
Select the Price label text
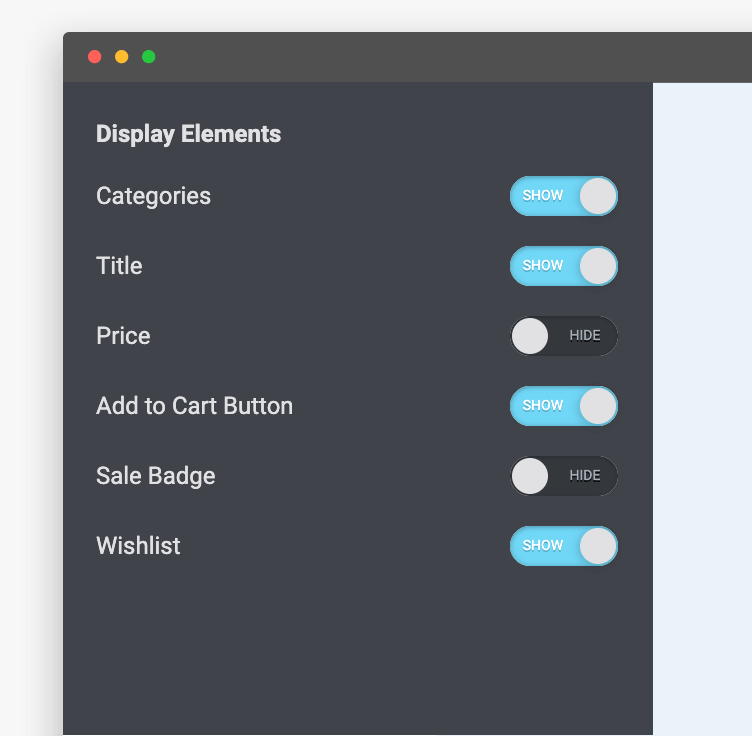pos(123,336)
